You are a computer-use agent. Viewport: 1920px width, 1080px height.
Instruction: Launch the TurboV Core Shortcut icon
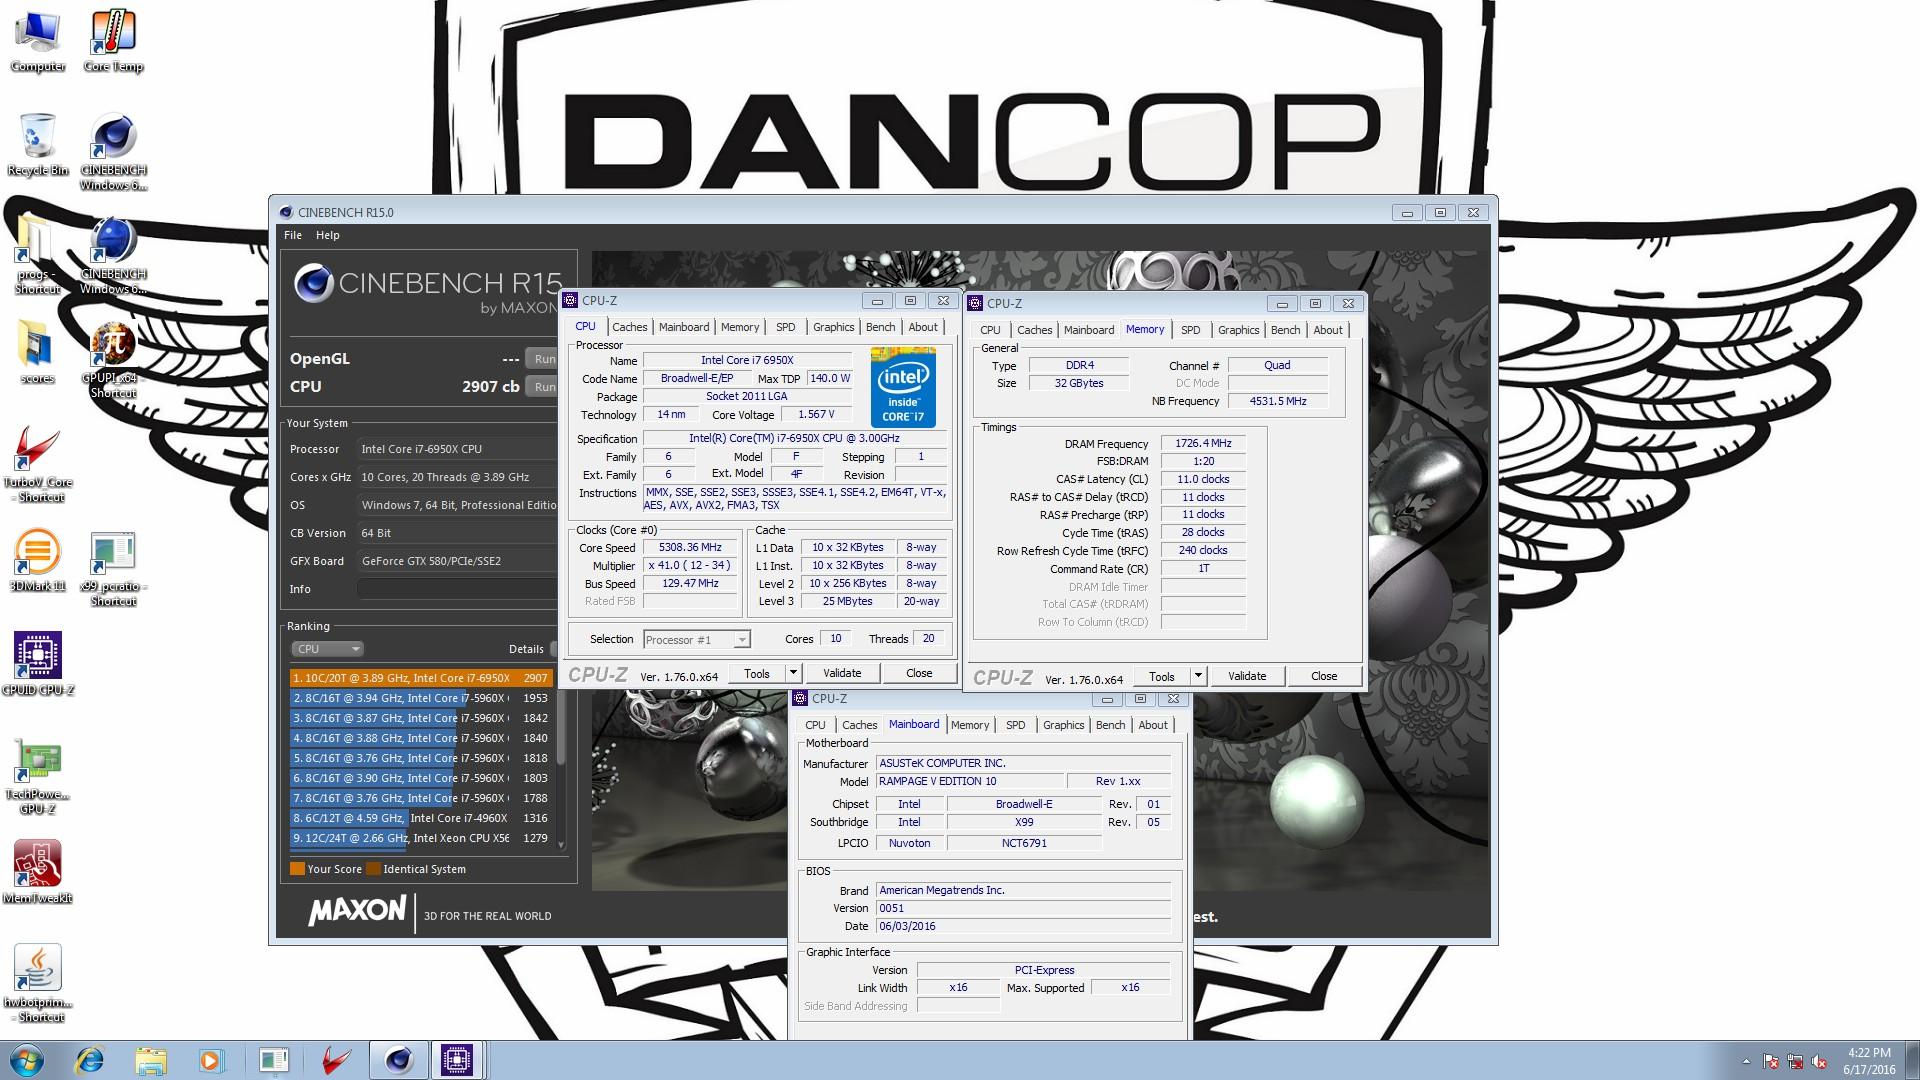38,464
